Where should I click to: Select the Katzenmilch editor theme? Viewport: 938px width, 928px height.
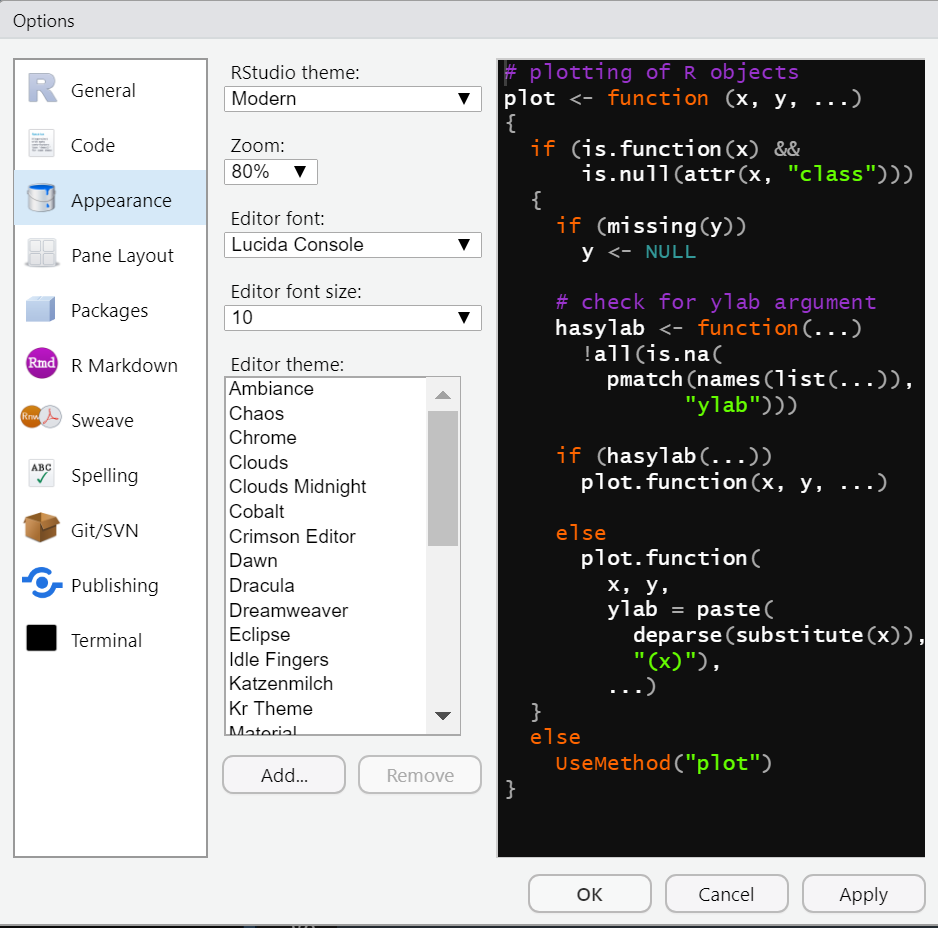[326, 683]
